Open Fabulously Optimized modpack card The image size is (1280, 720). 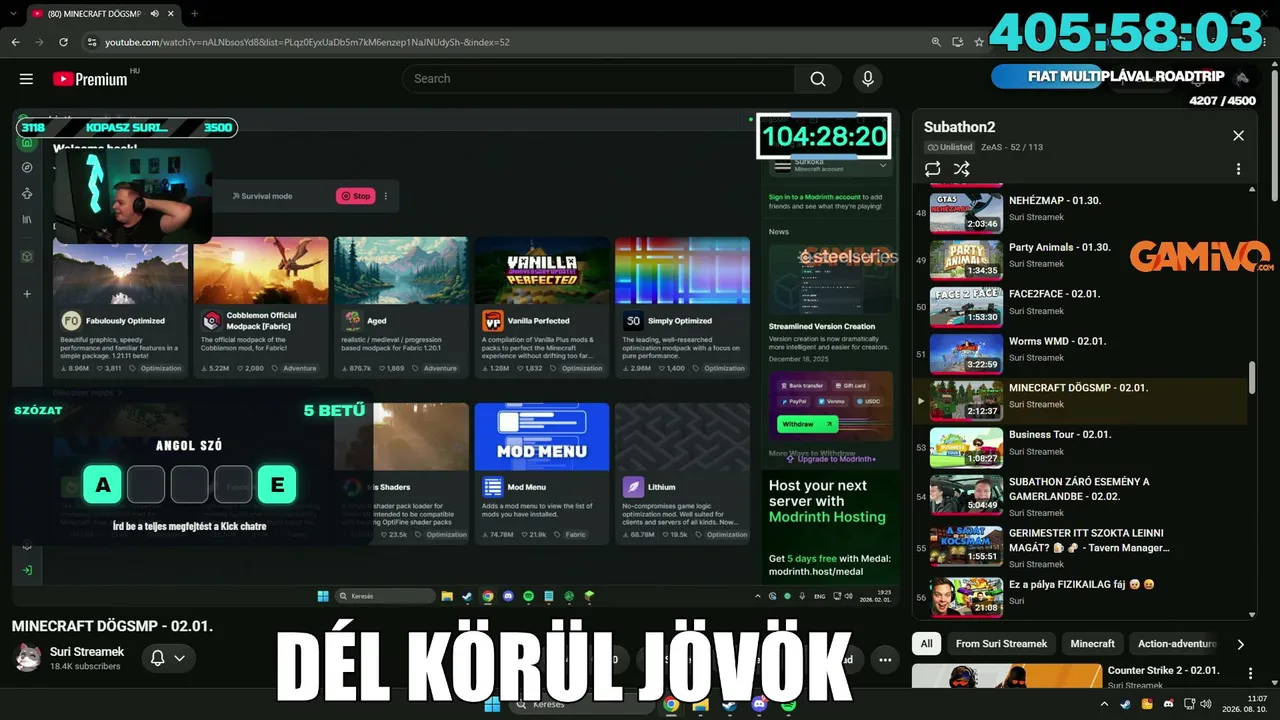[120, 306]
